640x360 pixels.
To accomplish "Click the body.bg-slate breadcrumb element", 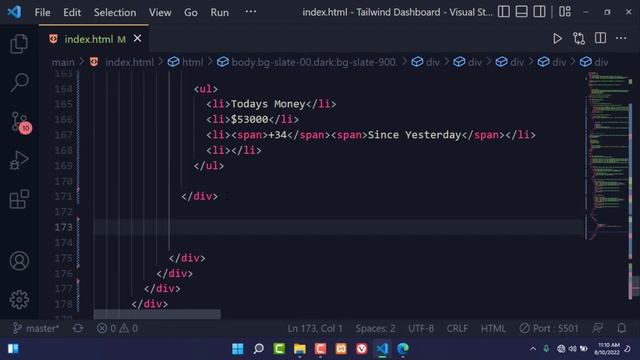I will click(x=313, y=62).
